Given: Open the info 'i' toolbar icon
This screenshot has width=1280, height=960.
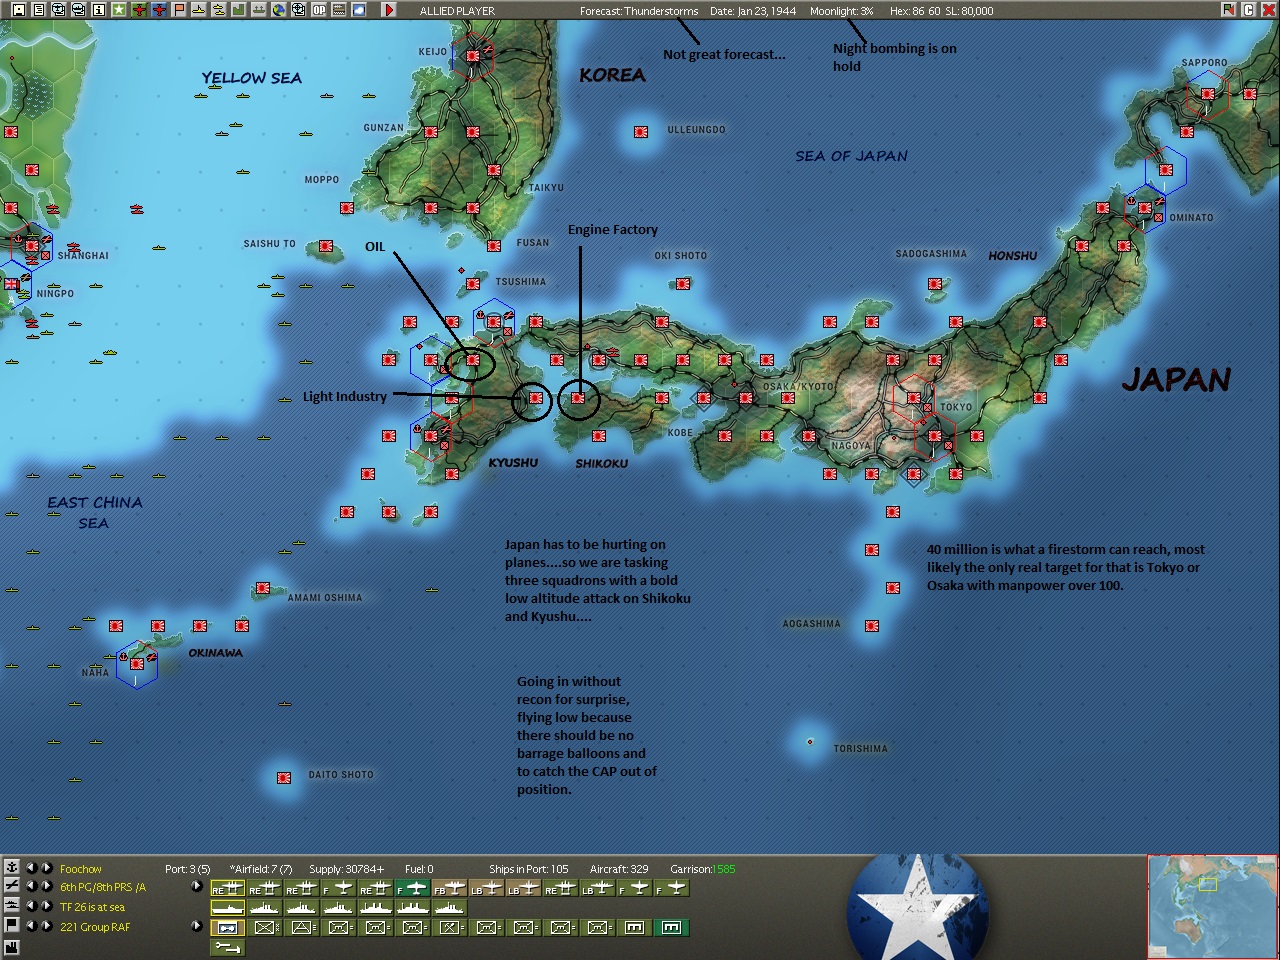Looking at the screenshot, I should pyautogui.click(x=98, y=10).
